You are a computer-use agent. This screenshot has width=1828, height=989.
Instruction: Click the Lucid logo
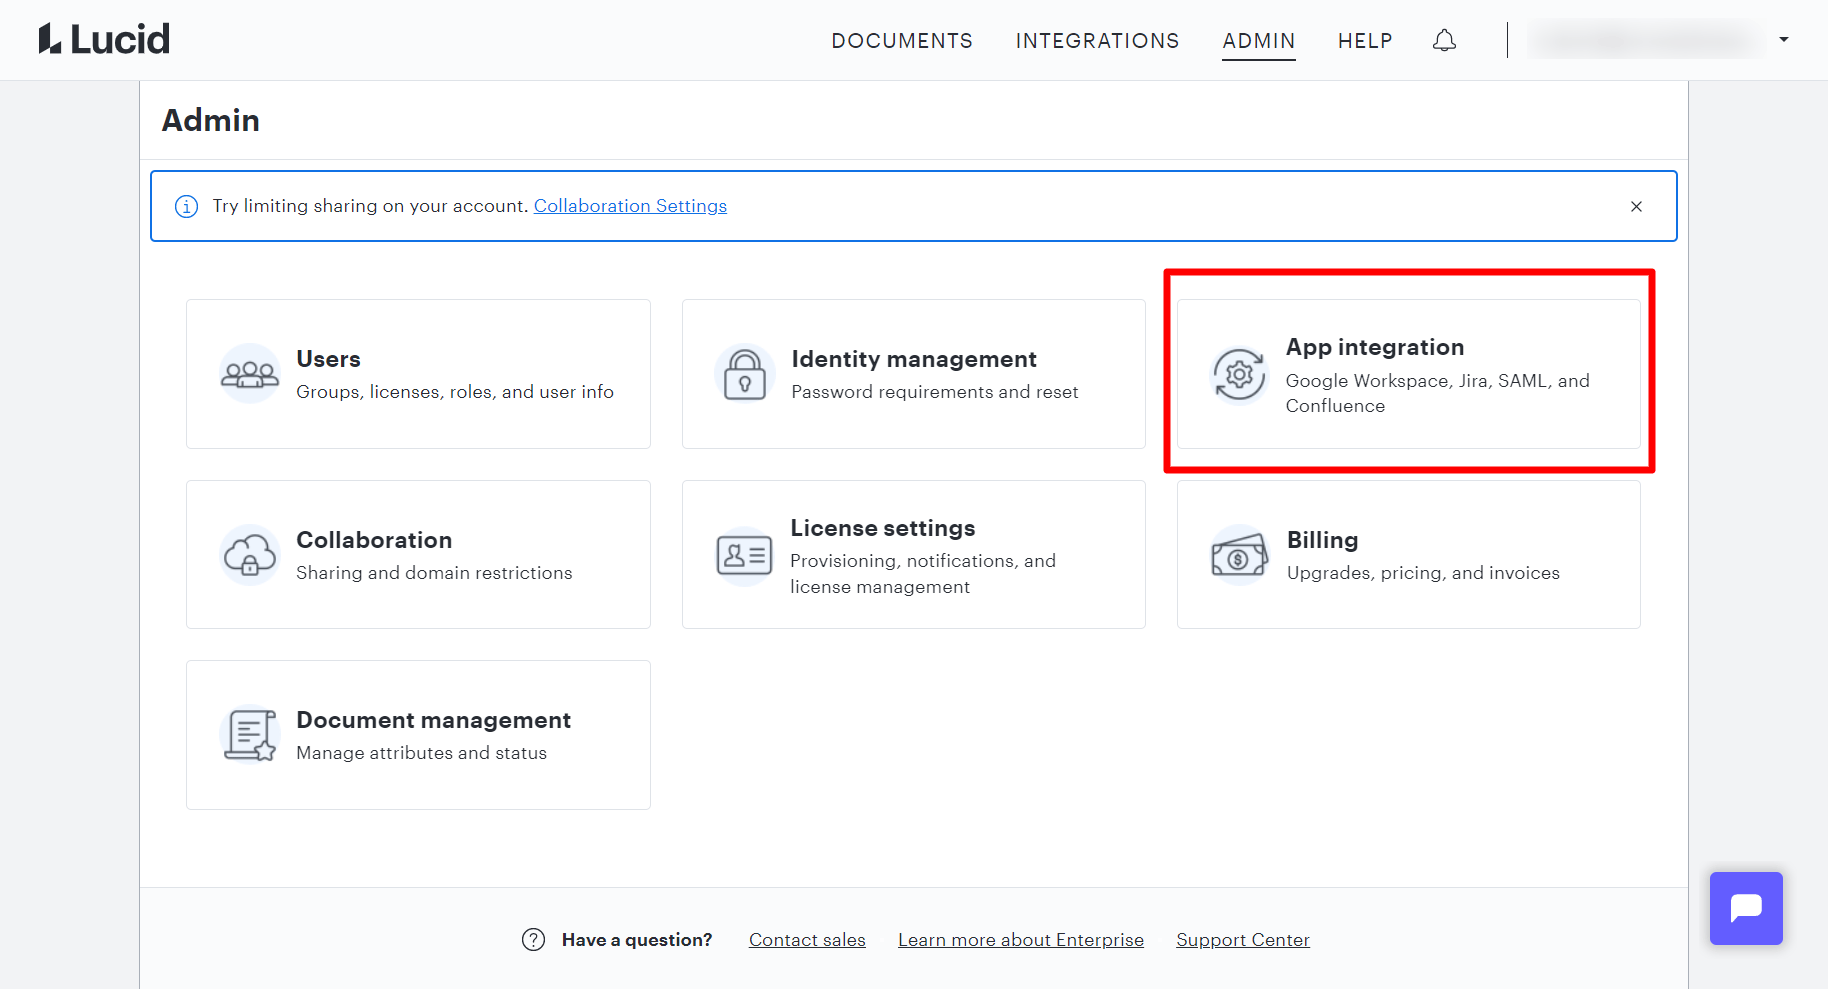click(104, 39)
